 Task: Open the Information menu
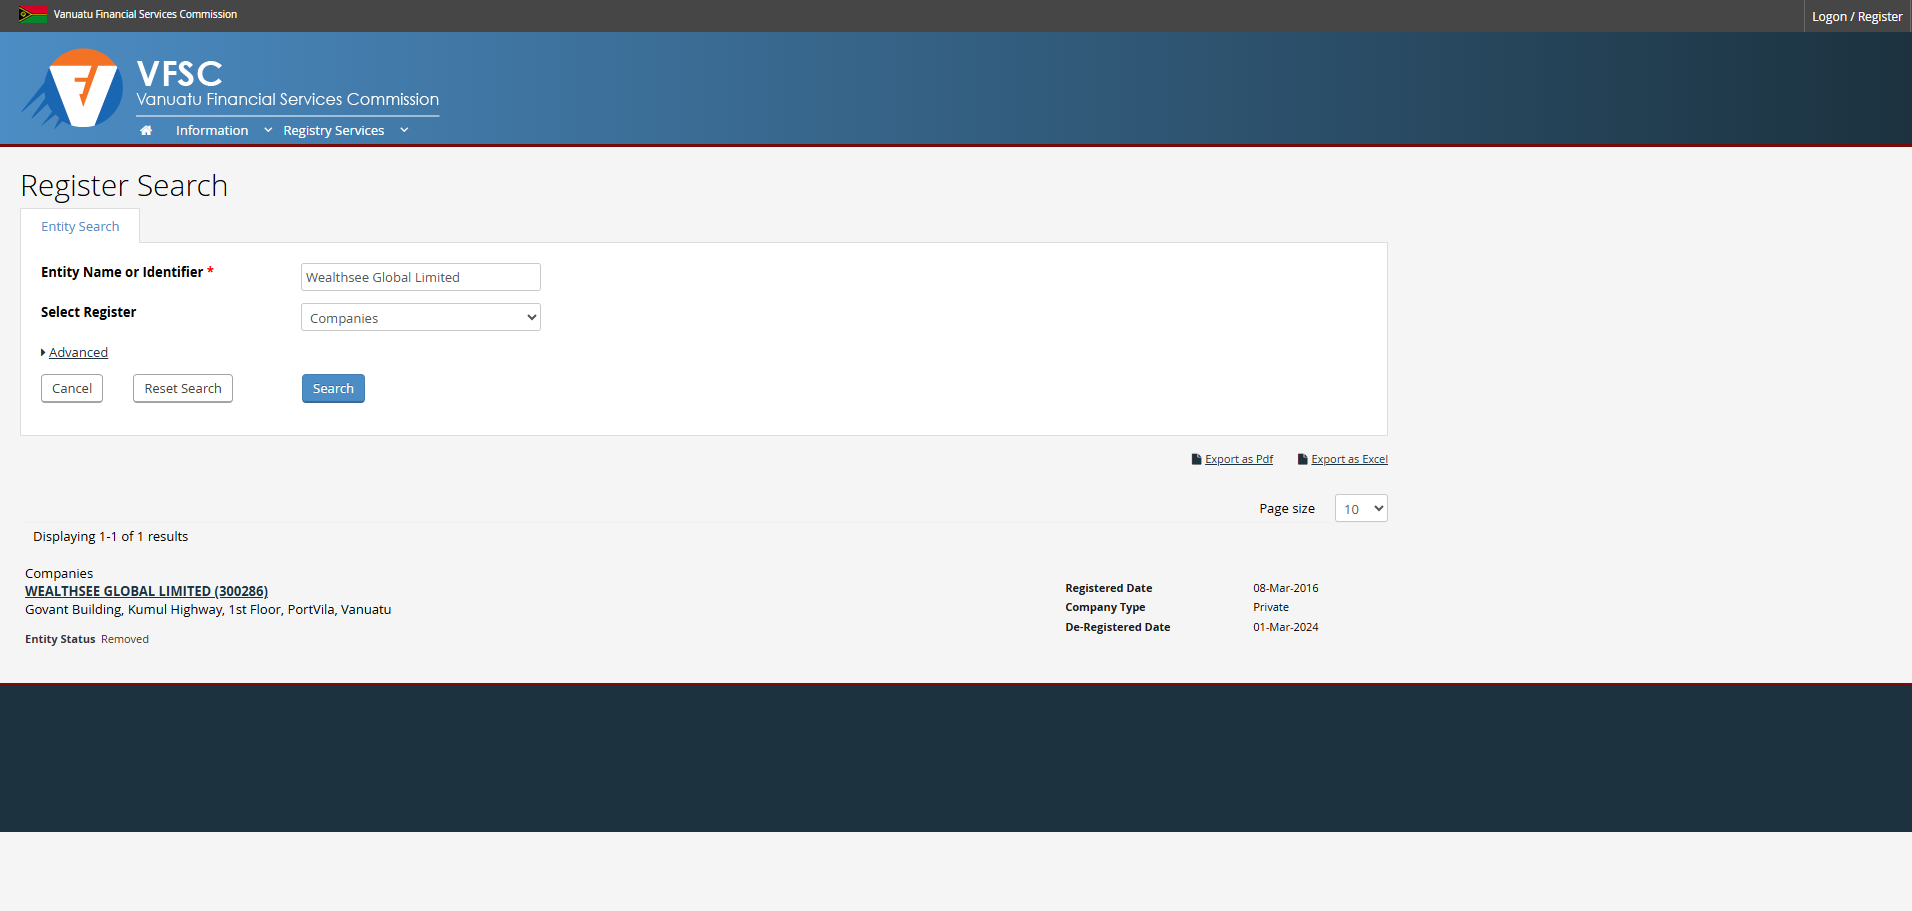pos(212,130)
